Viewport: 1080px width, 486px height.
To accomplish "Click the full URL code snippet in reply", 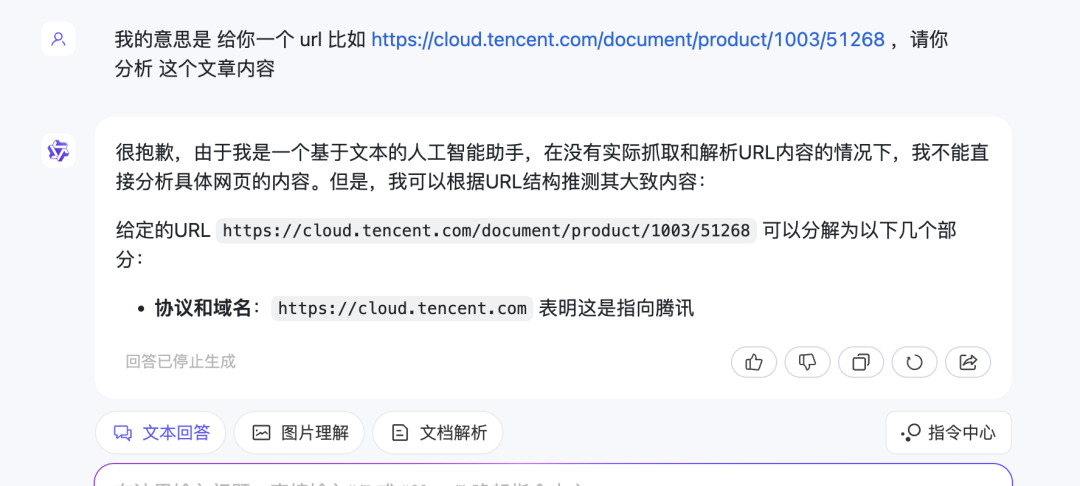I will pyautogui.click(x=486, y=231).
